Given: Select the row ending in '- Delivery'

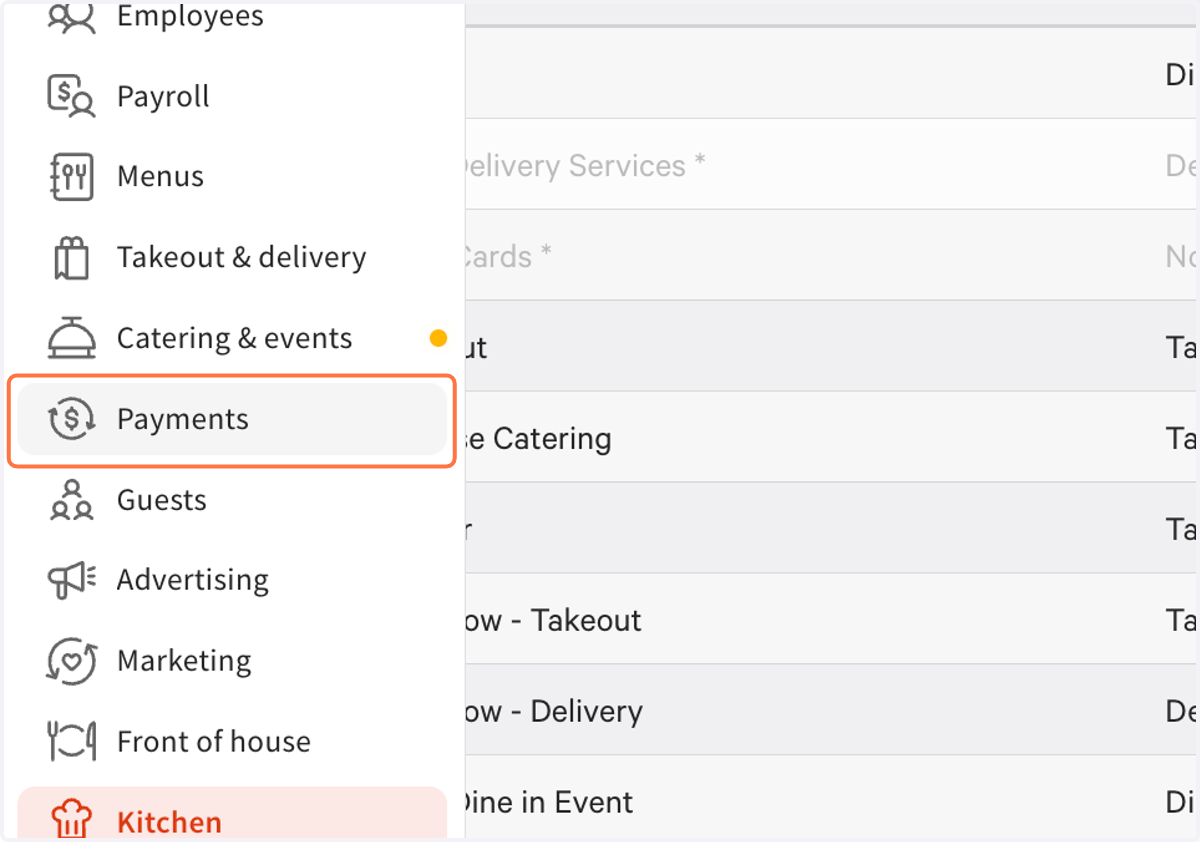Looking at the screenshot, I should (832, 711).
